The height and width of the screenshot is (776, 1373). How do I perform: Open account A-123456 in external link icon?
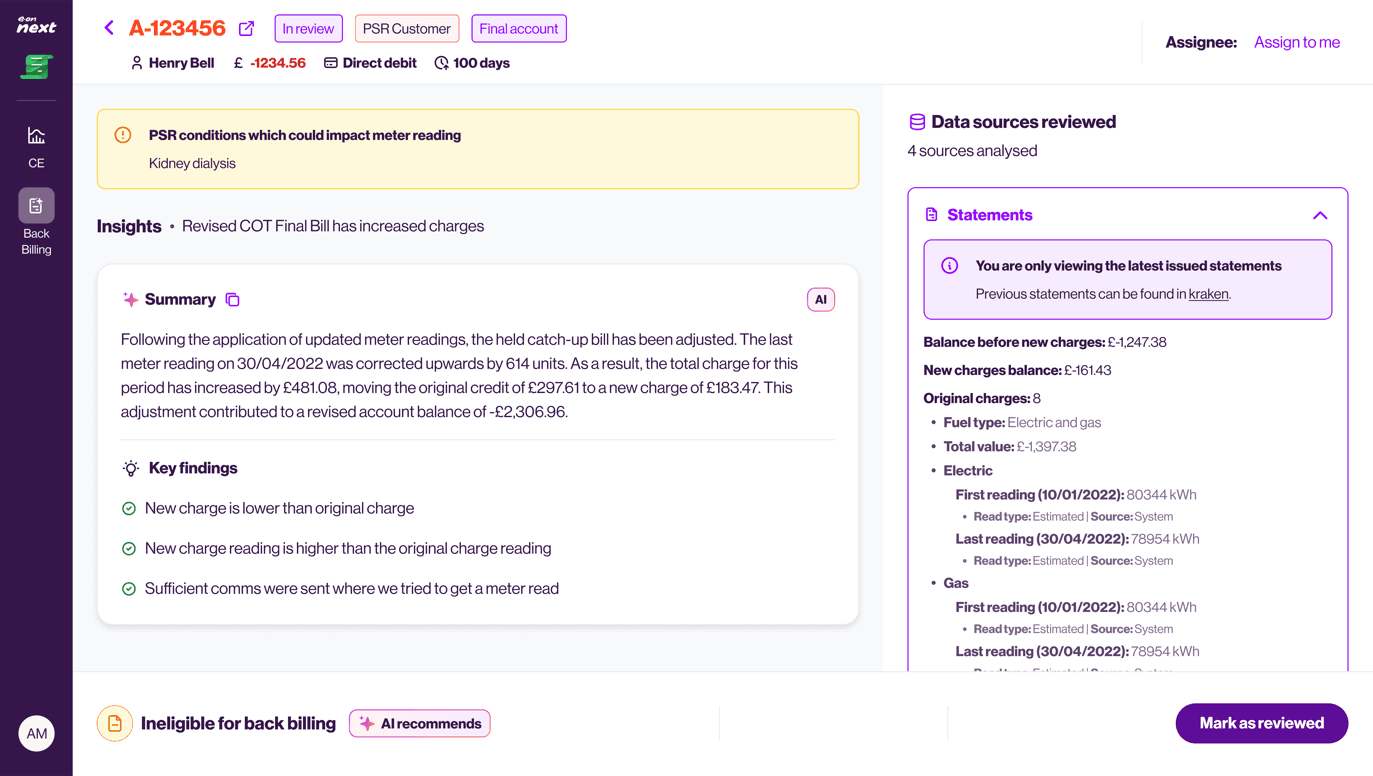(x=246, y=28)
